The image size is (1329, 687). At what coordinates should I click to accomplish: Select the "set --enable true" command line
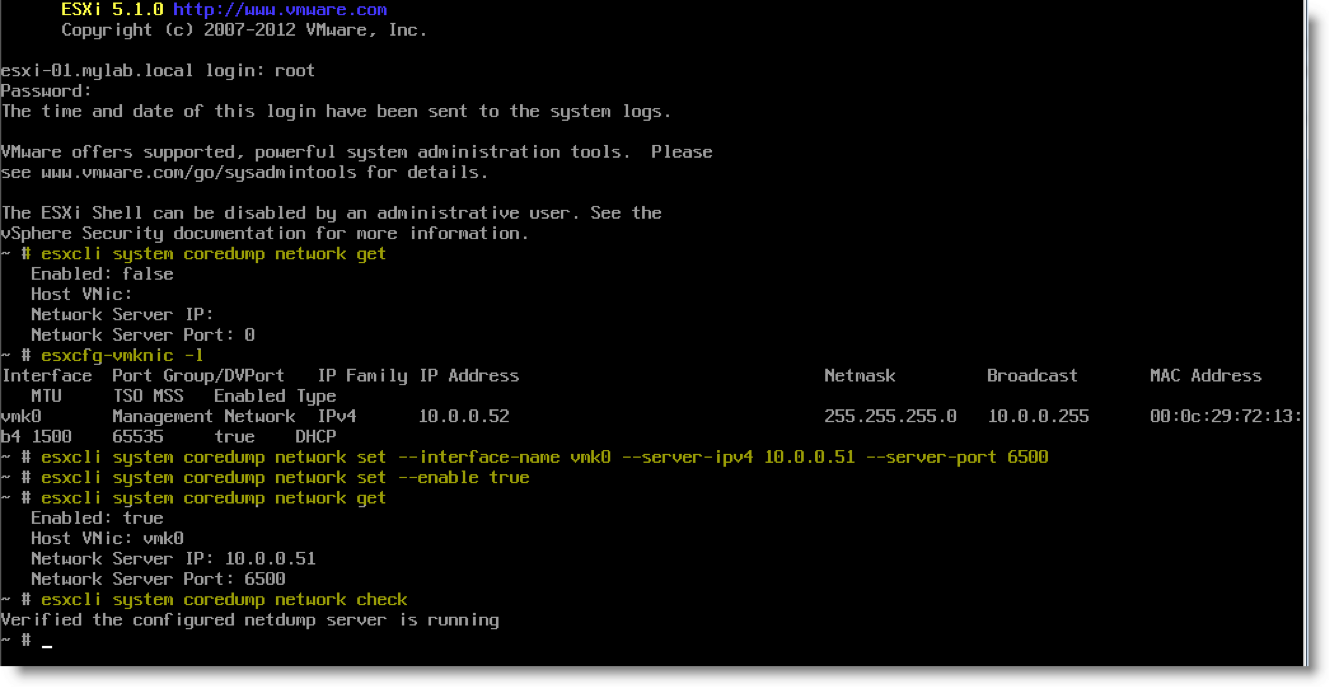click(285, 477)
